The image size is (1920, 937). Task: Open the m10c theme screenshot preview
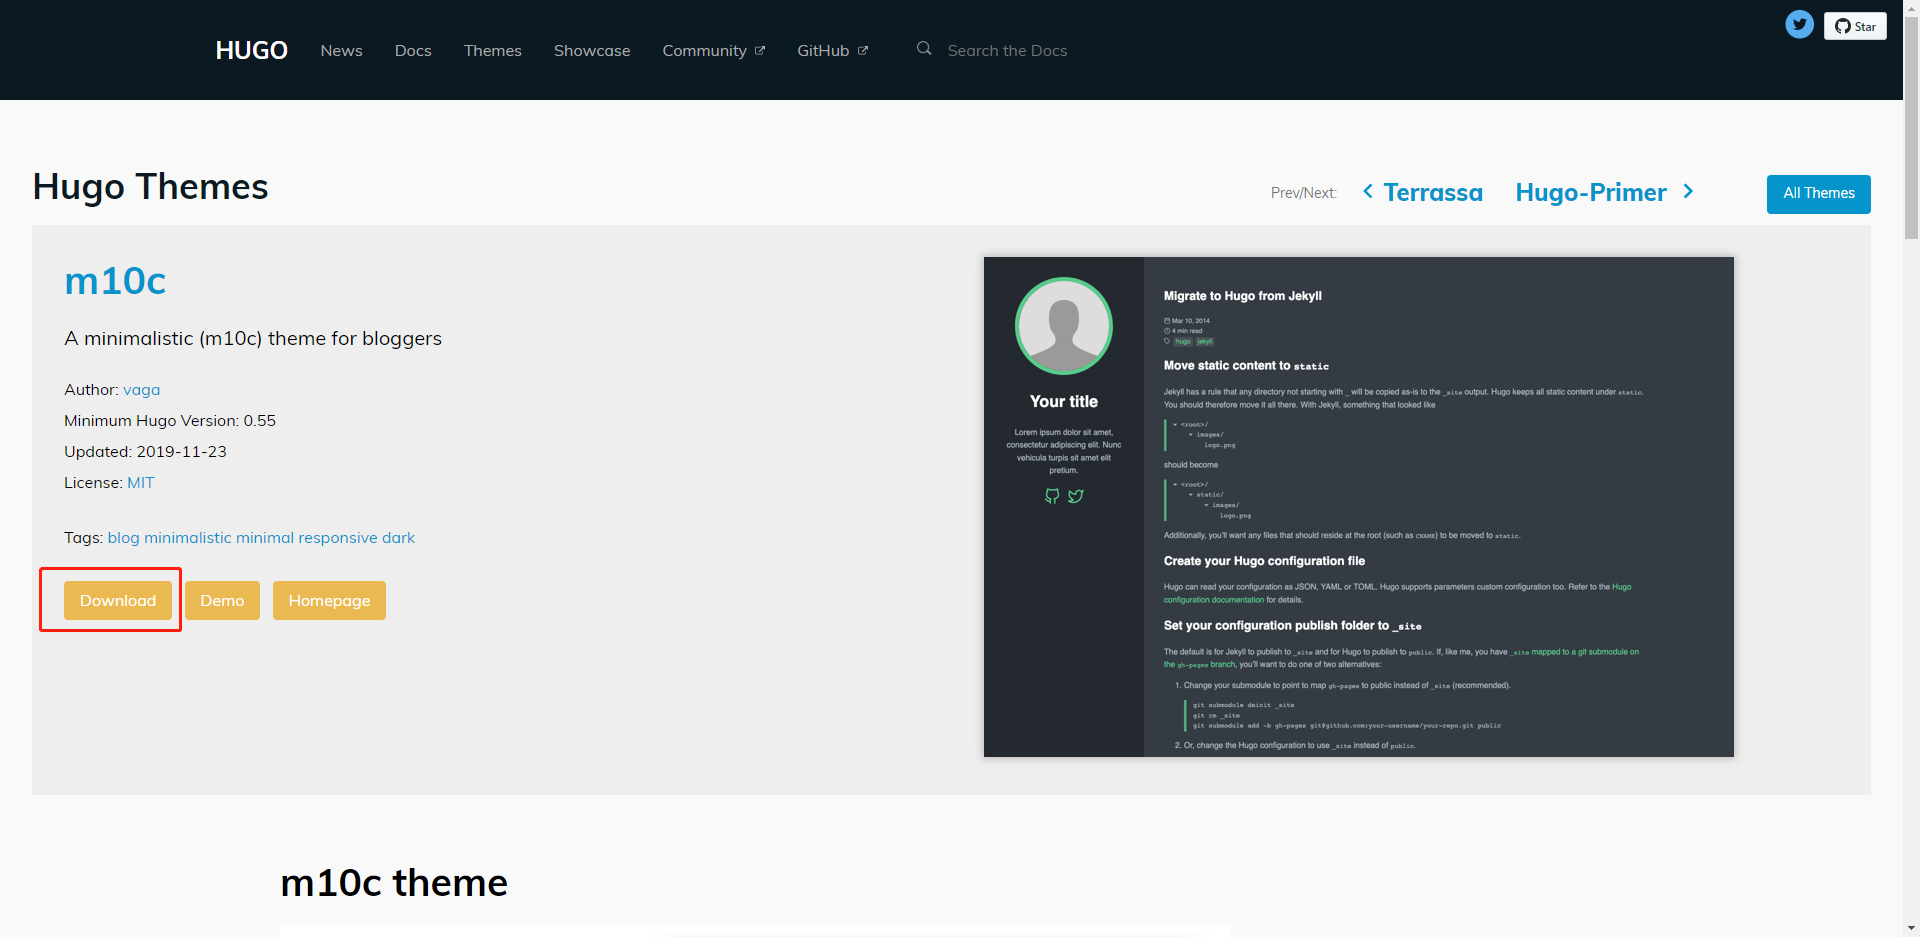[1359, 507]
